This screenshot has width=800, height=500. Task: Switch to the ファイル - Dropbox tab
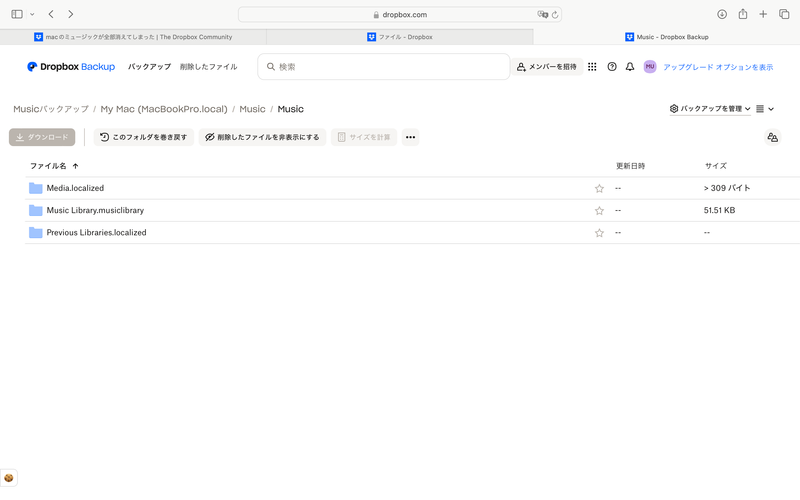click(x=400, y=37)
